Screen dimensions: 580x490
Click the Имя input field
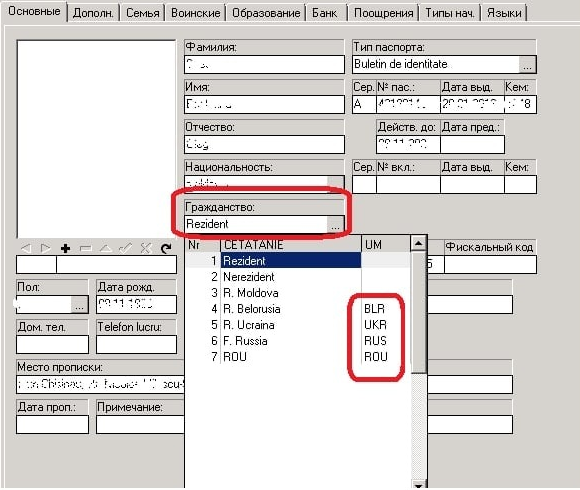tap(264, 105)
